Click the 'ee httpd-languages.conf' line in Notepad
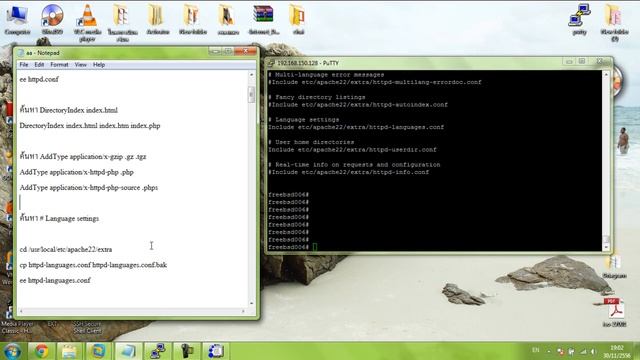 [x=55, y=280]
